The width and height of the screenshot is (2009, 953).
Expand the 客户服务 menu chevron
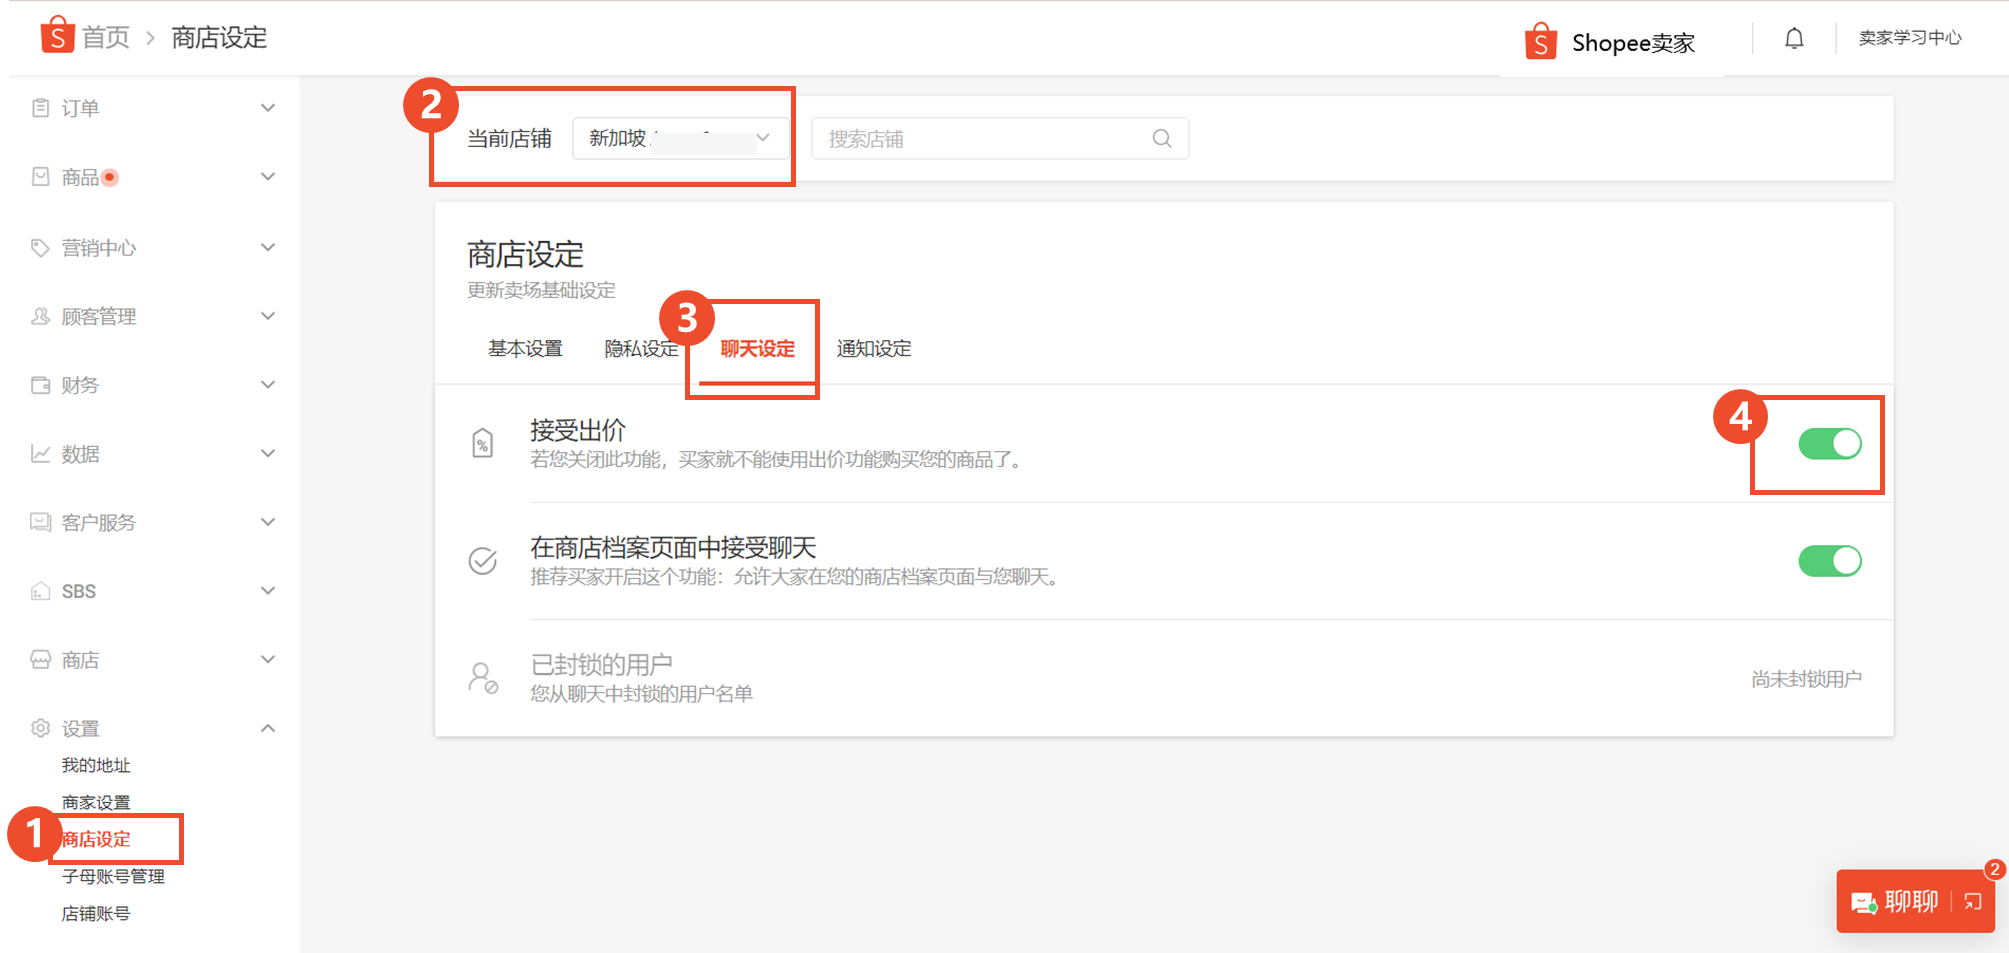268,522
